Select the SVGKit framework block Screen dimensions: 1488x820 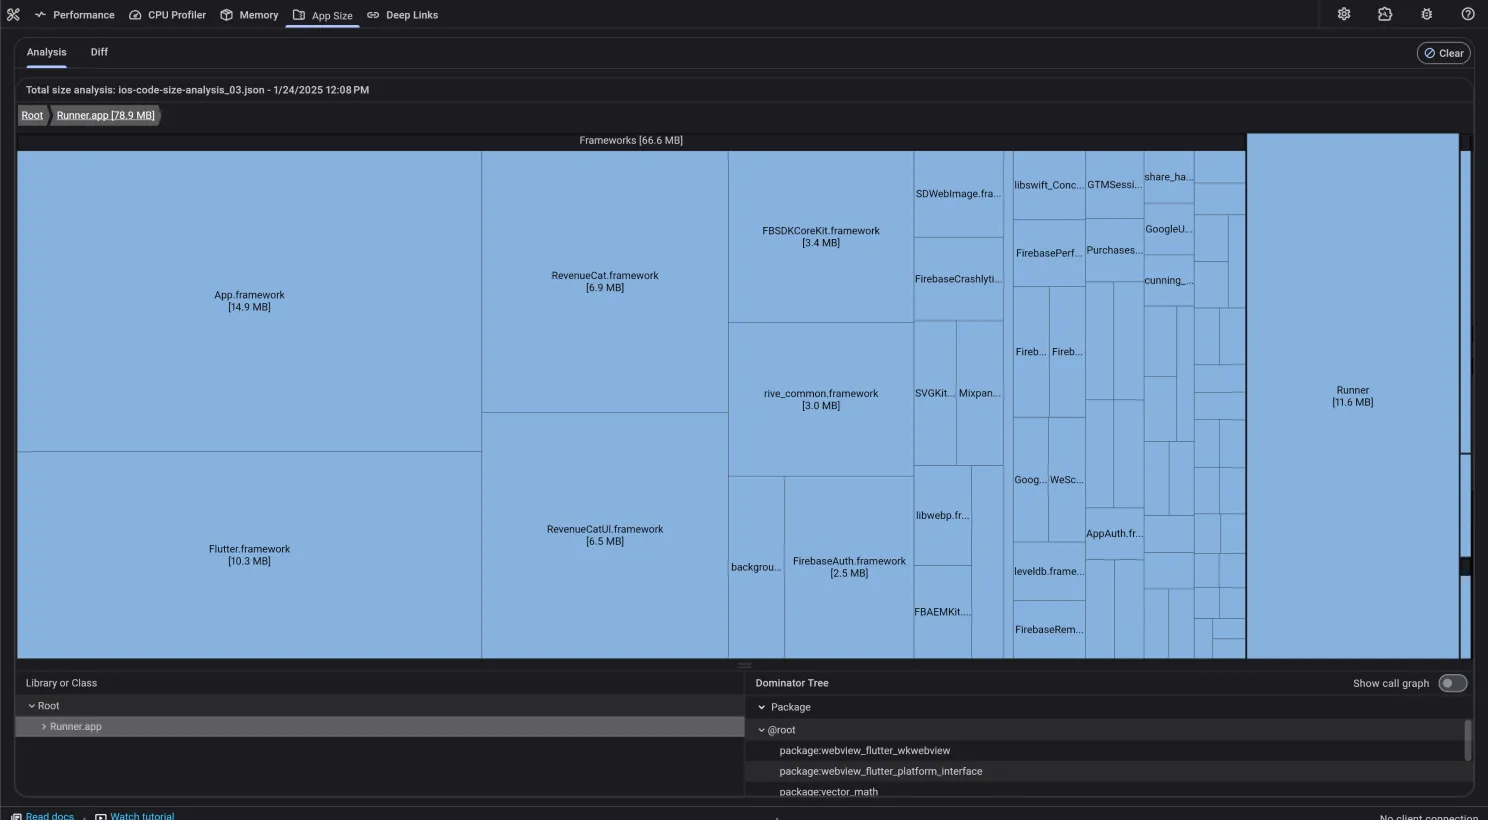[x=935, y=393]
